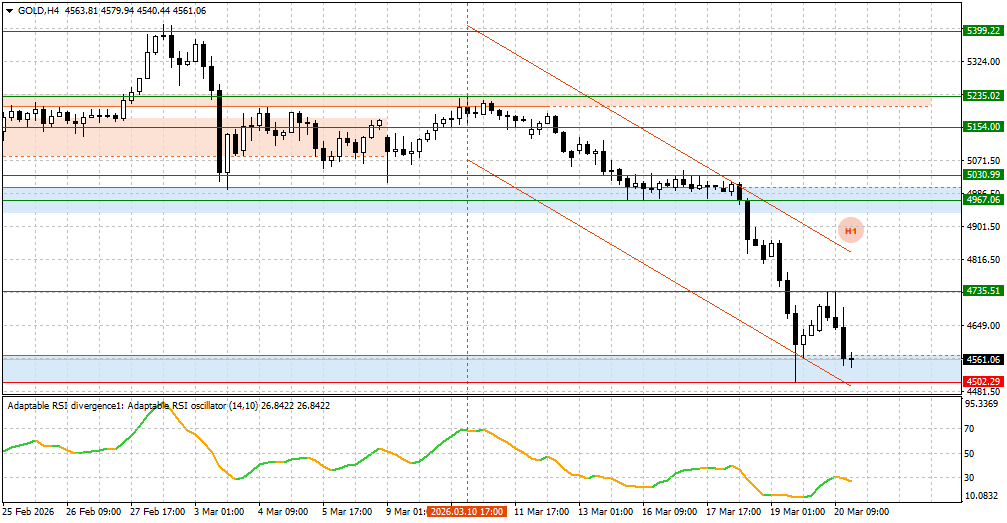Click the 17 Mar 17:00 date label
Viewport: 1007px width, 523px height.
pyautogui.click(x=734, y=512)
